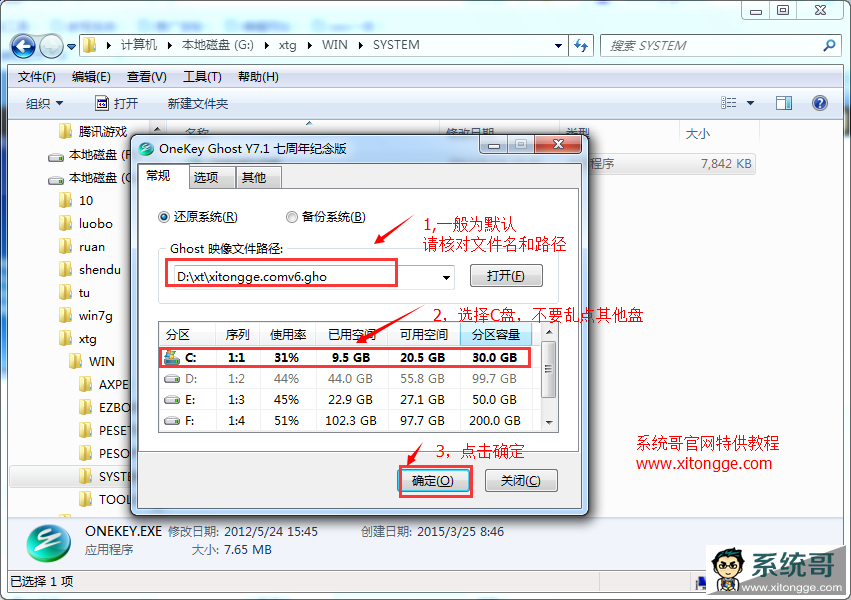
Task: Click the Explorer forward navigation arrow
Action: pos(52,46)
